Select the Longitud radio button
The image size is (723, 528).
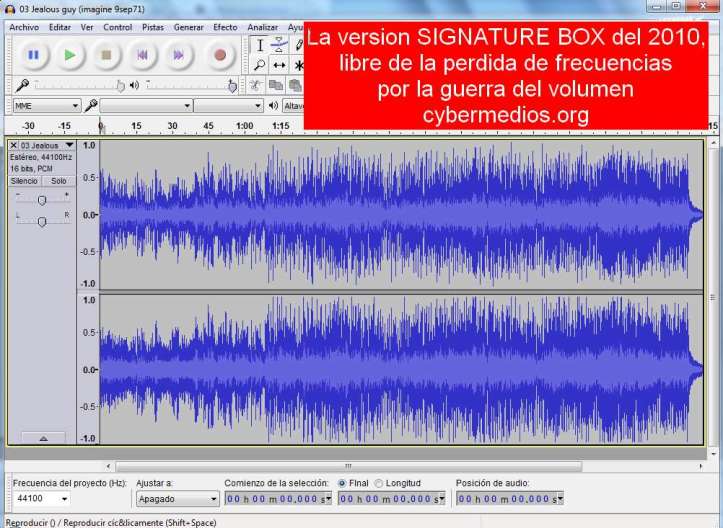click(x=379, y=483)
